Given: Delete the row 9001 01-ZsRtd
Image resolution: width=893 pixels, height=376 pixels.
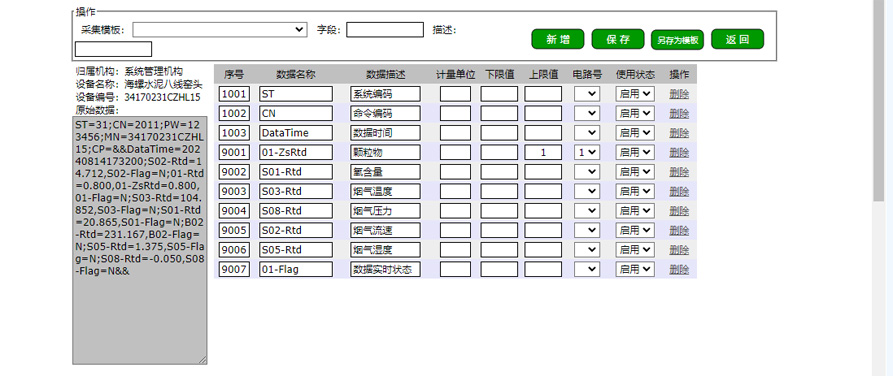Looking at the screenshot, I should coord(679,152).
